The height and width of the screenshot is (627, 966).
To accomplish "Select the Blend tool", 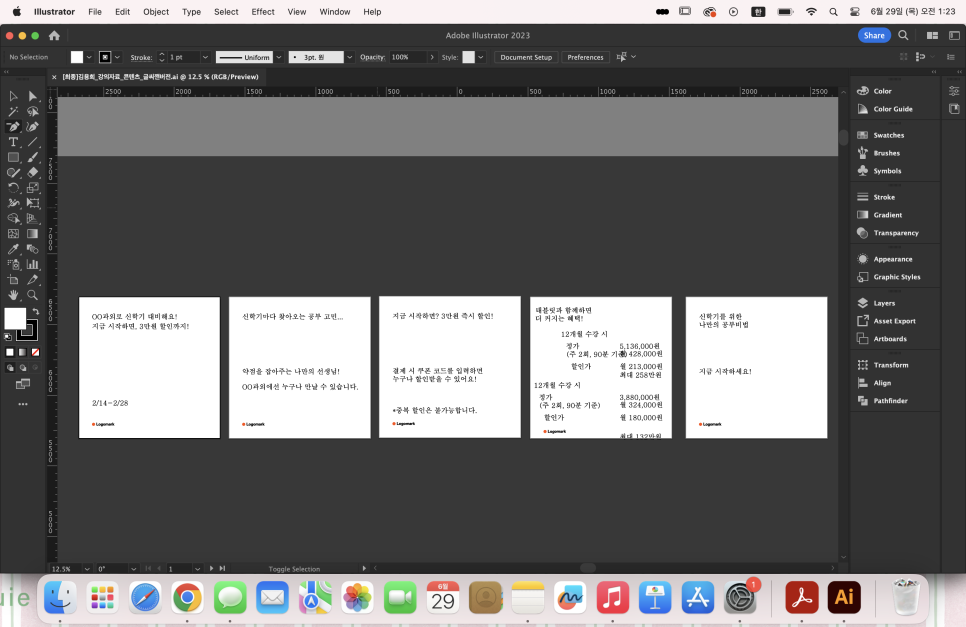I will click(x=33, y=249).
